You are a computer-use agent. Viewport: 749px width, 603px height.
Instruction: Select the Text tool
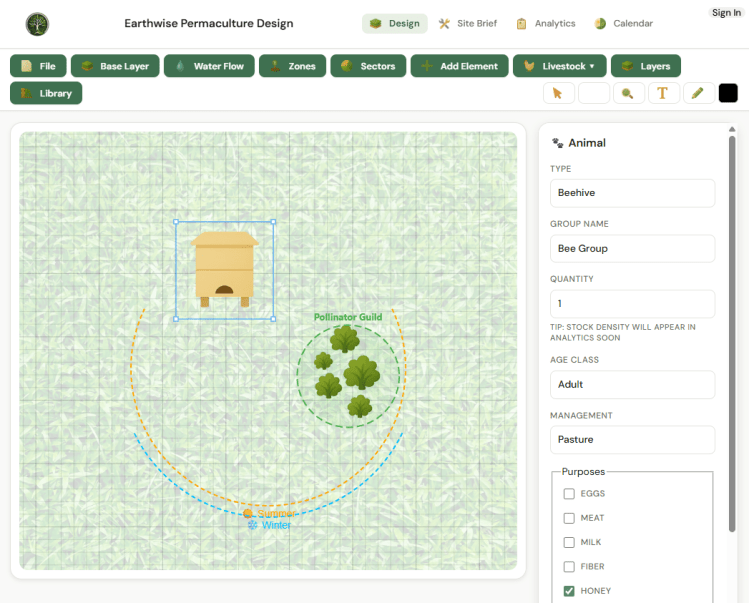click(x=662, y=93)
